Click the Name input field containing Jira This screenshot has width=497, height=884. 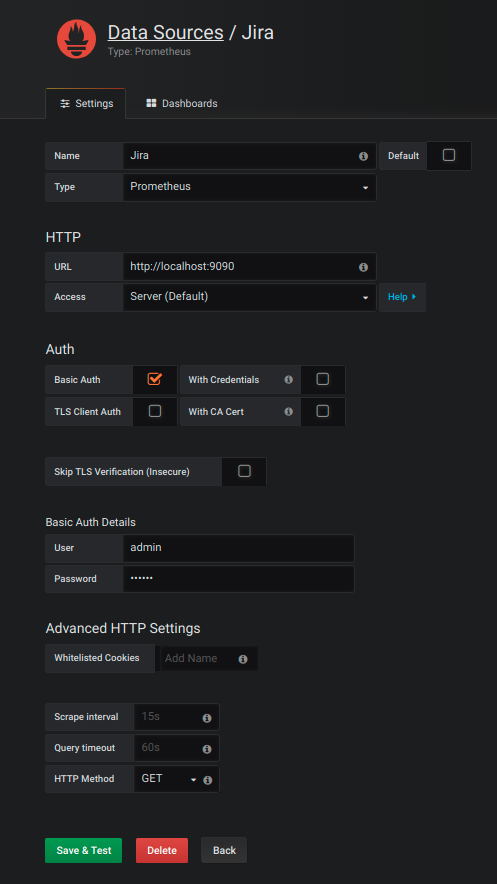click(x=250, y=156)
